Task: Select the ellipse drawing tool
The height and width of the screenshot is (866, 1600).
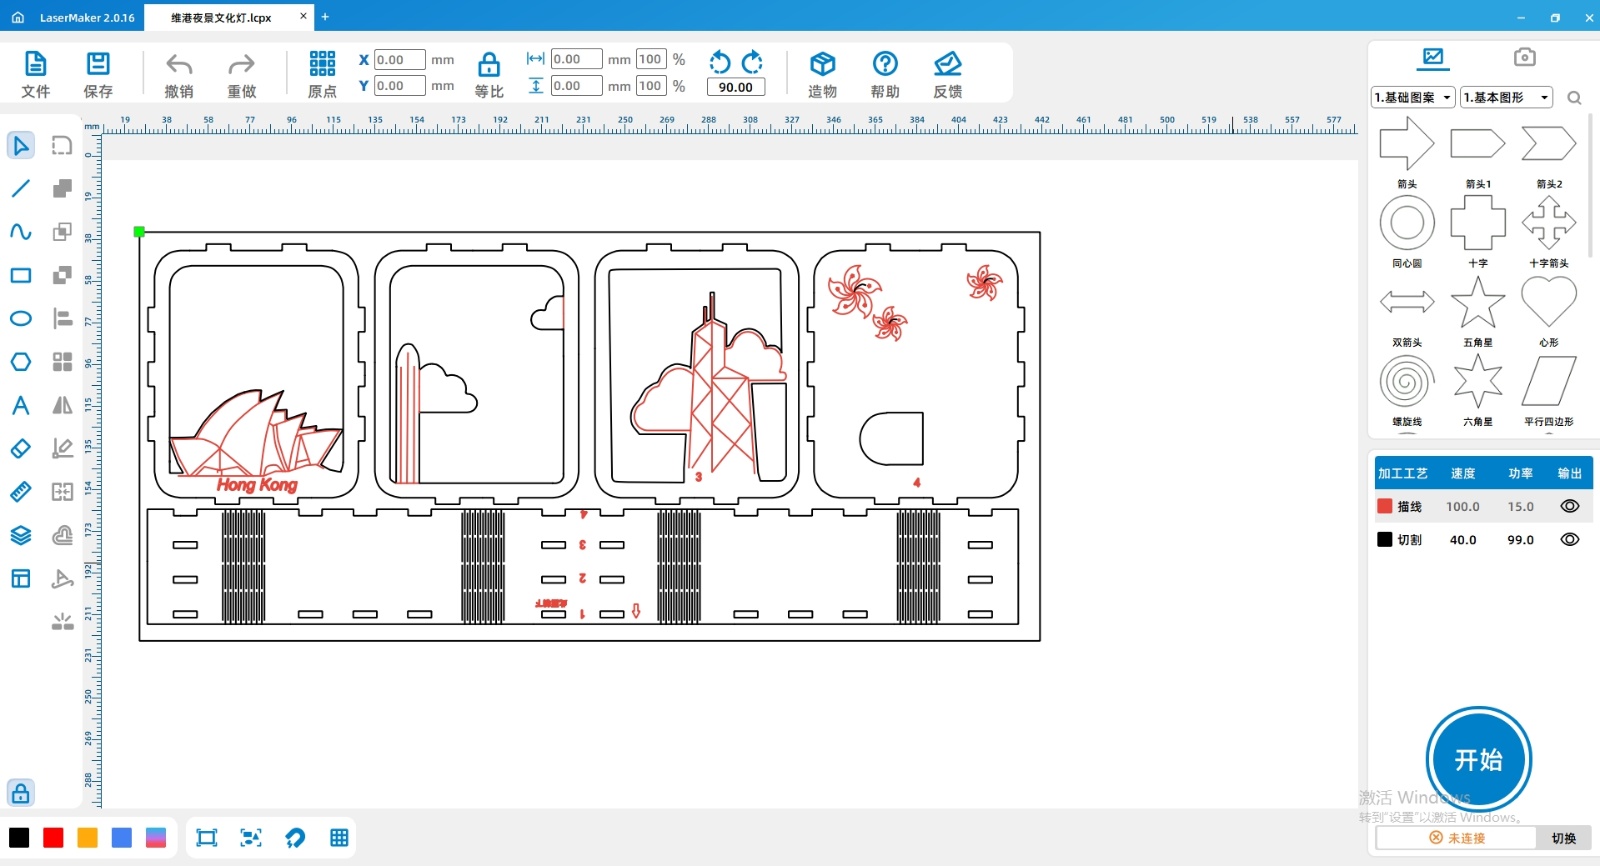Action: click(x=21, y=319)
